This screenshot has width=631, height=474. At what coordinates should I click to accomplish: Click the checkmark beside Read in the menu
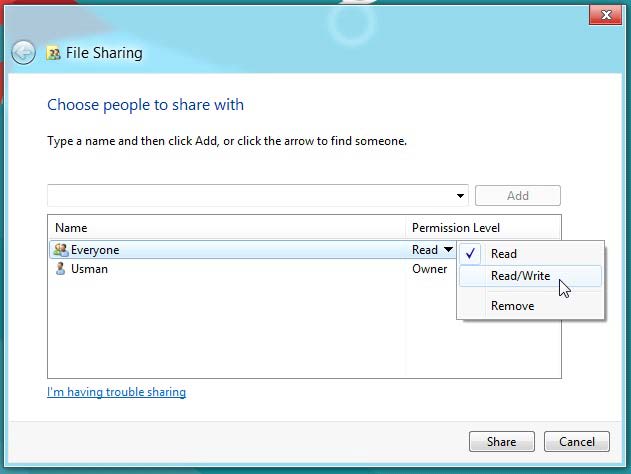coord(470,253)
